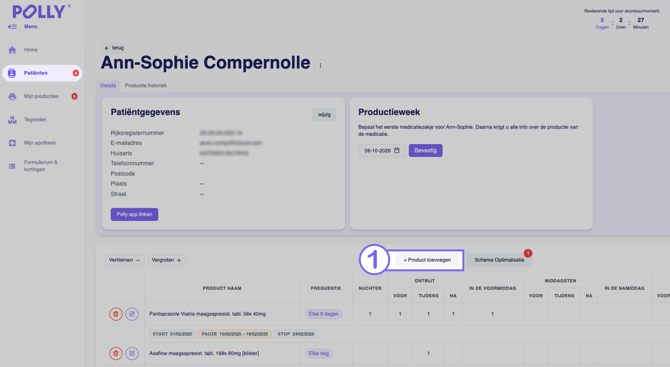Delete the Pantoprazole Viatris row
This screenshot has width=670, height=367.
(116, 314)
